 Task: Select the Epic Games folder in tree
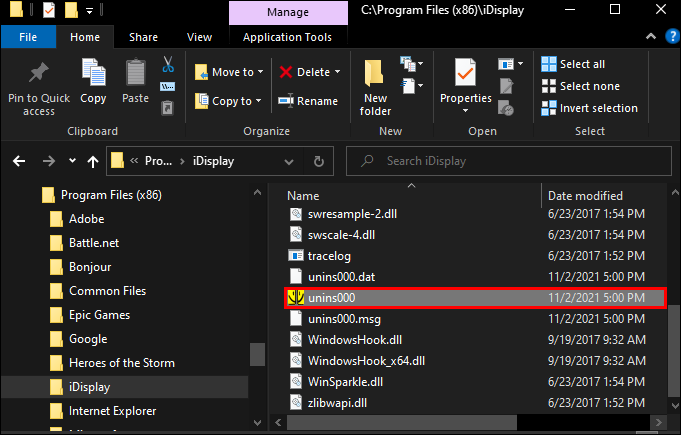[x=99, y=315]
